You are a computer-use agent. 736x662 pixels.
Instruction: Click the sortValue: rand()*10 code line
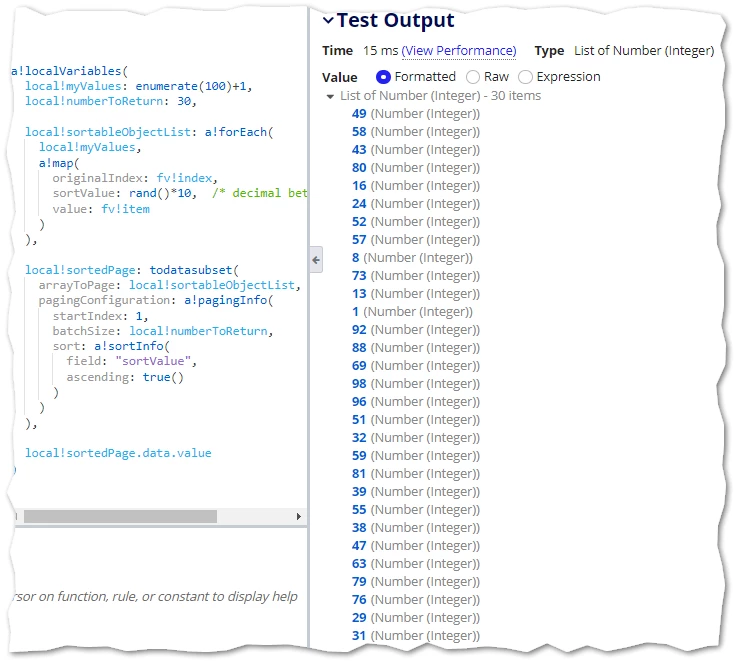[x=124, y=193]
